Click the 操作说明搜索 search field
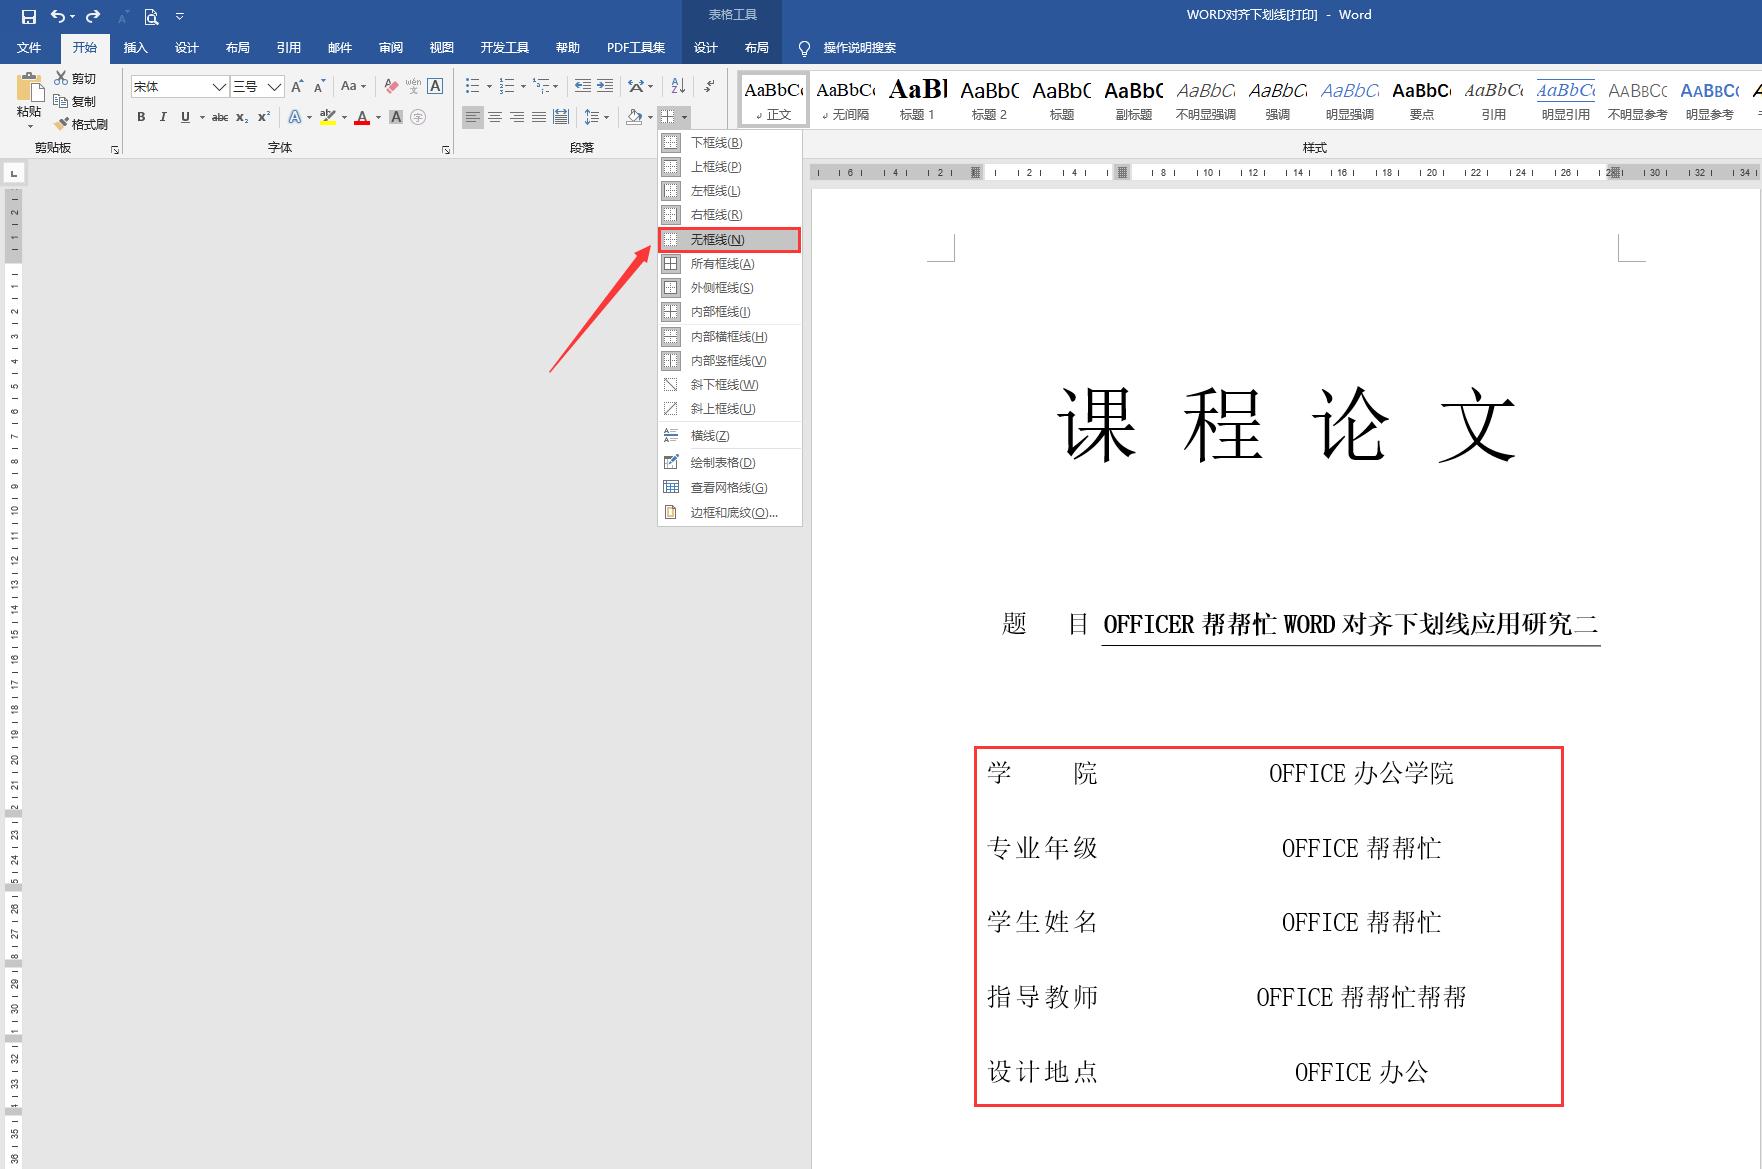Viewport: 1762px width, 1169px height. 858,47
